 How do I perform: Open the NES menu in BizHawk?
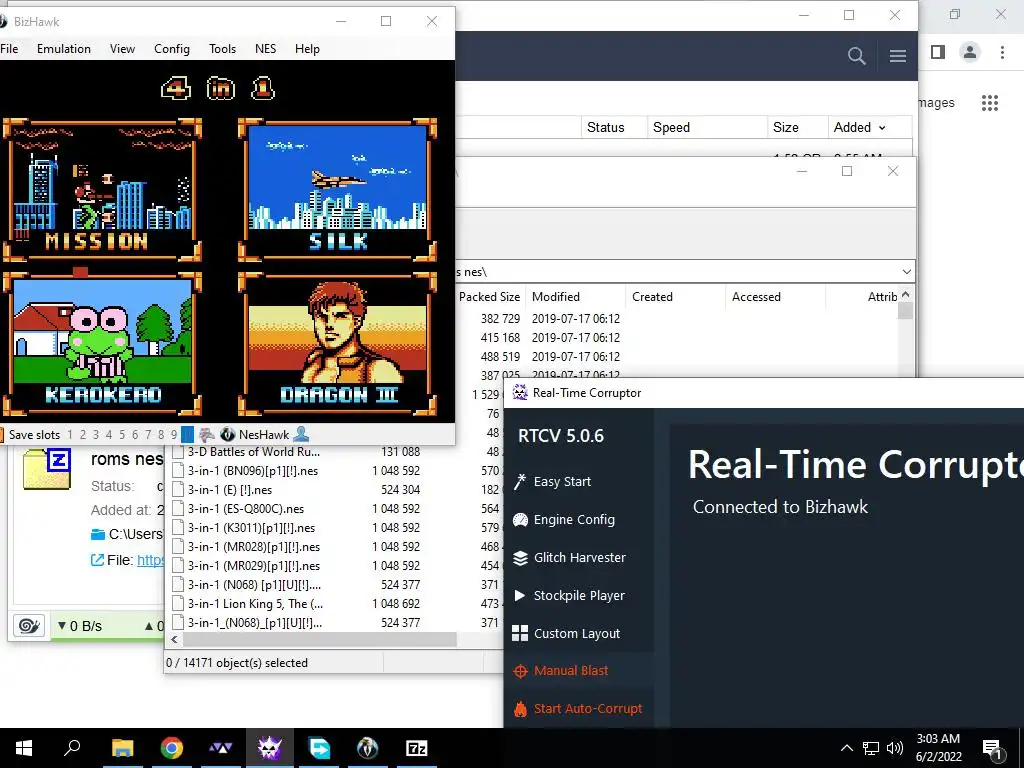point(265,49)
